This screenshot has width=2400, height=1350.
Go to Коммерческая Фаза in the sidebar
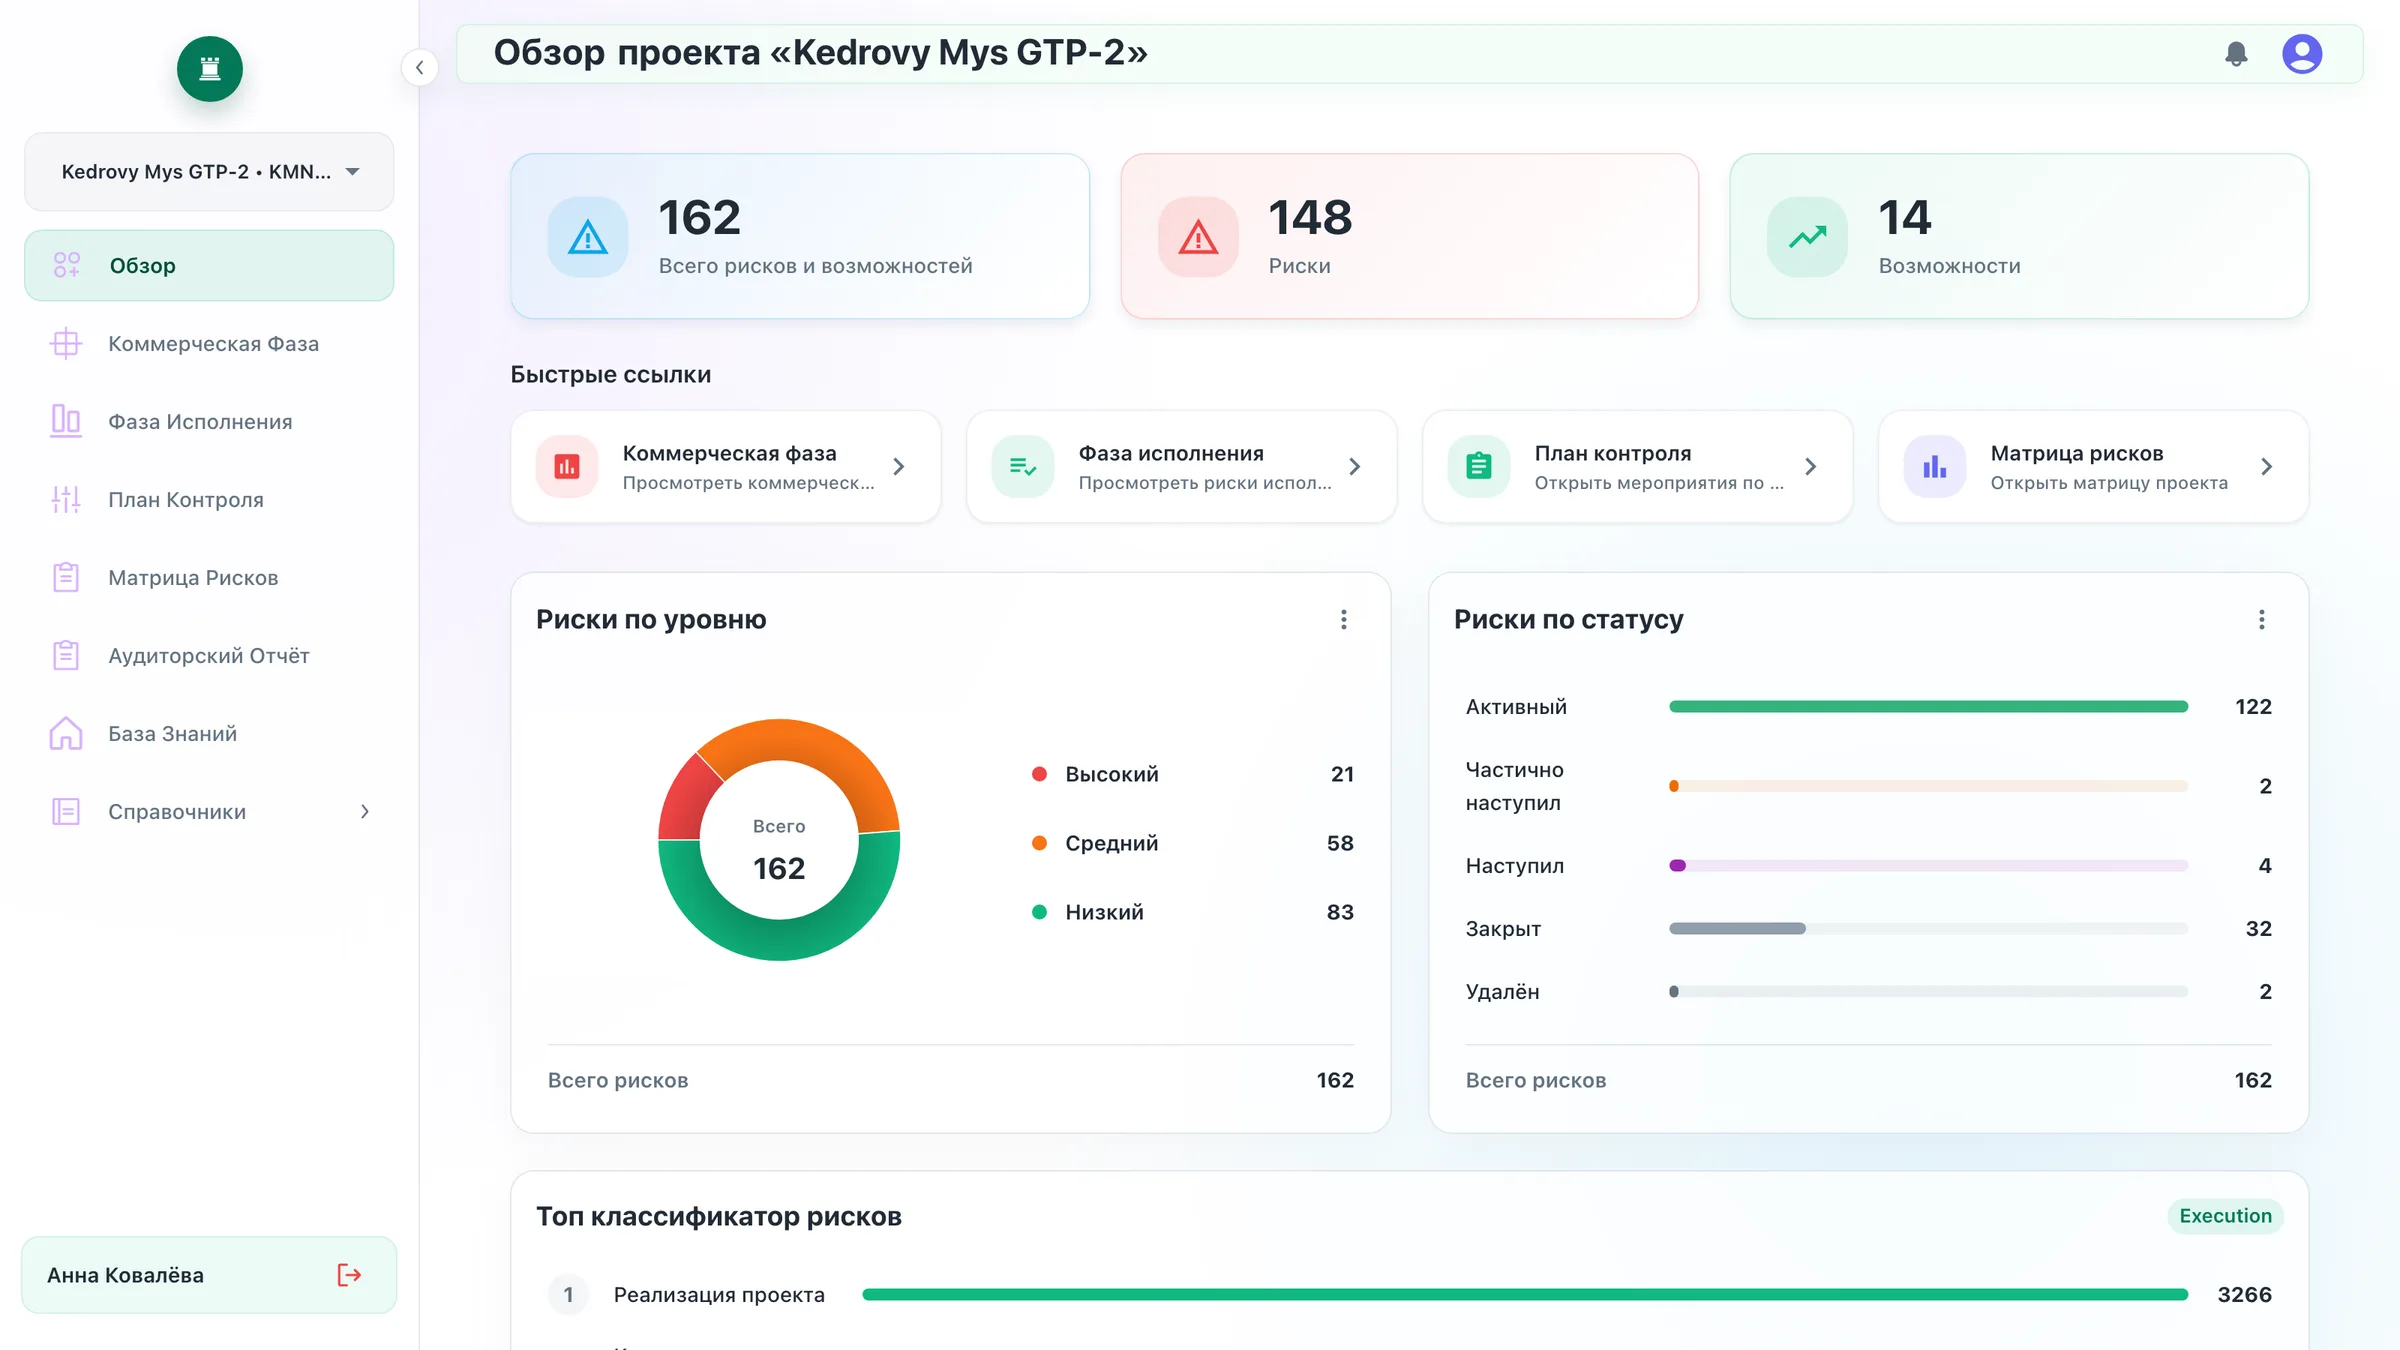click(x=209, y=344)
